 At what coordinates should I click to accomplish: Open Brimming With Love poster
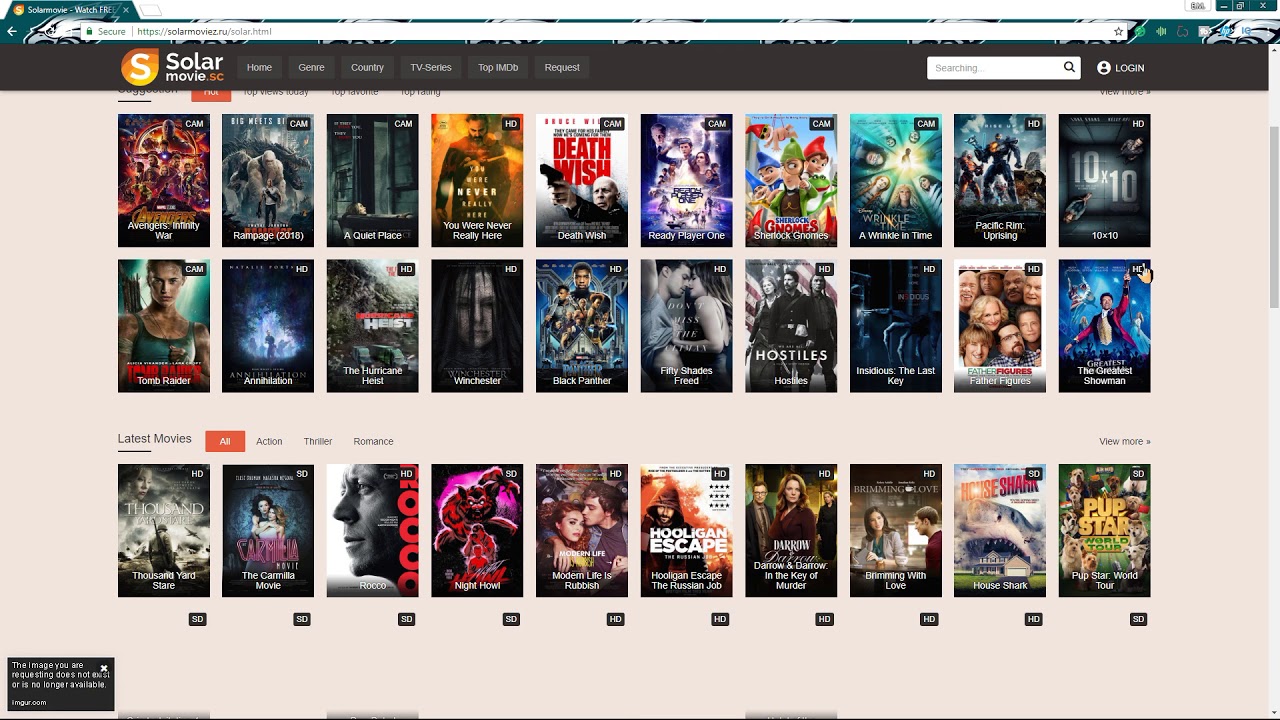(x=896, y=530)
